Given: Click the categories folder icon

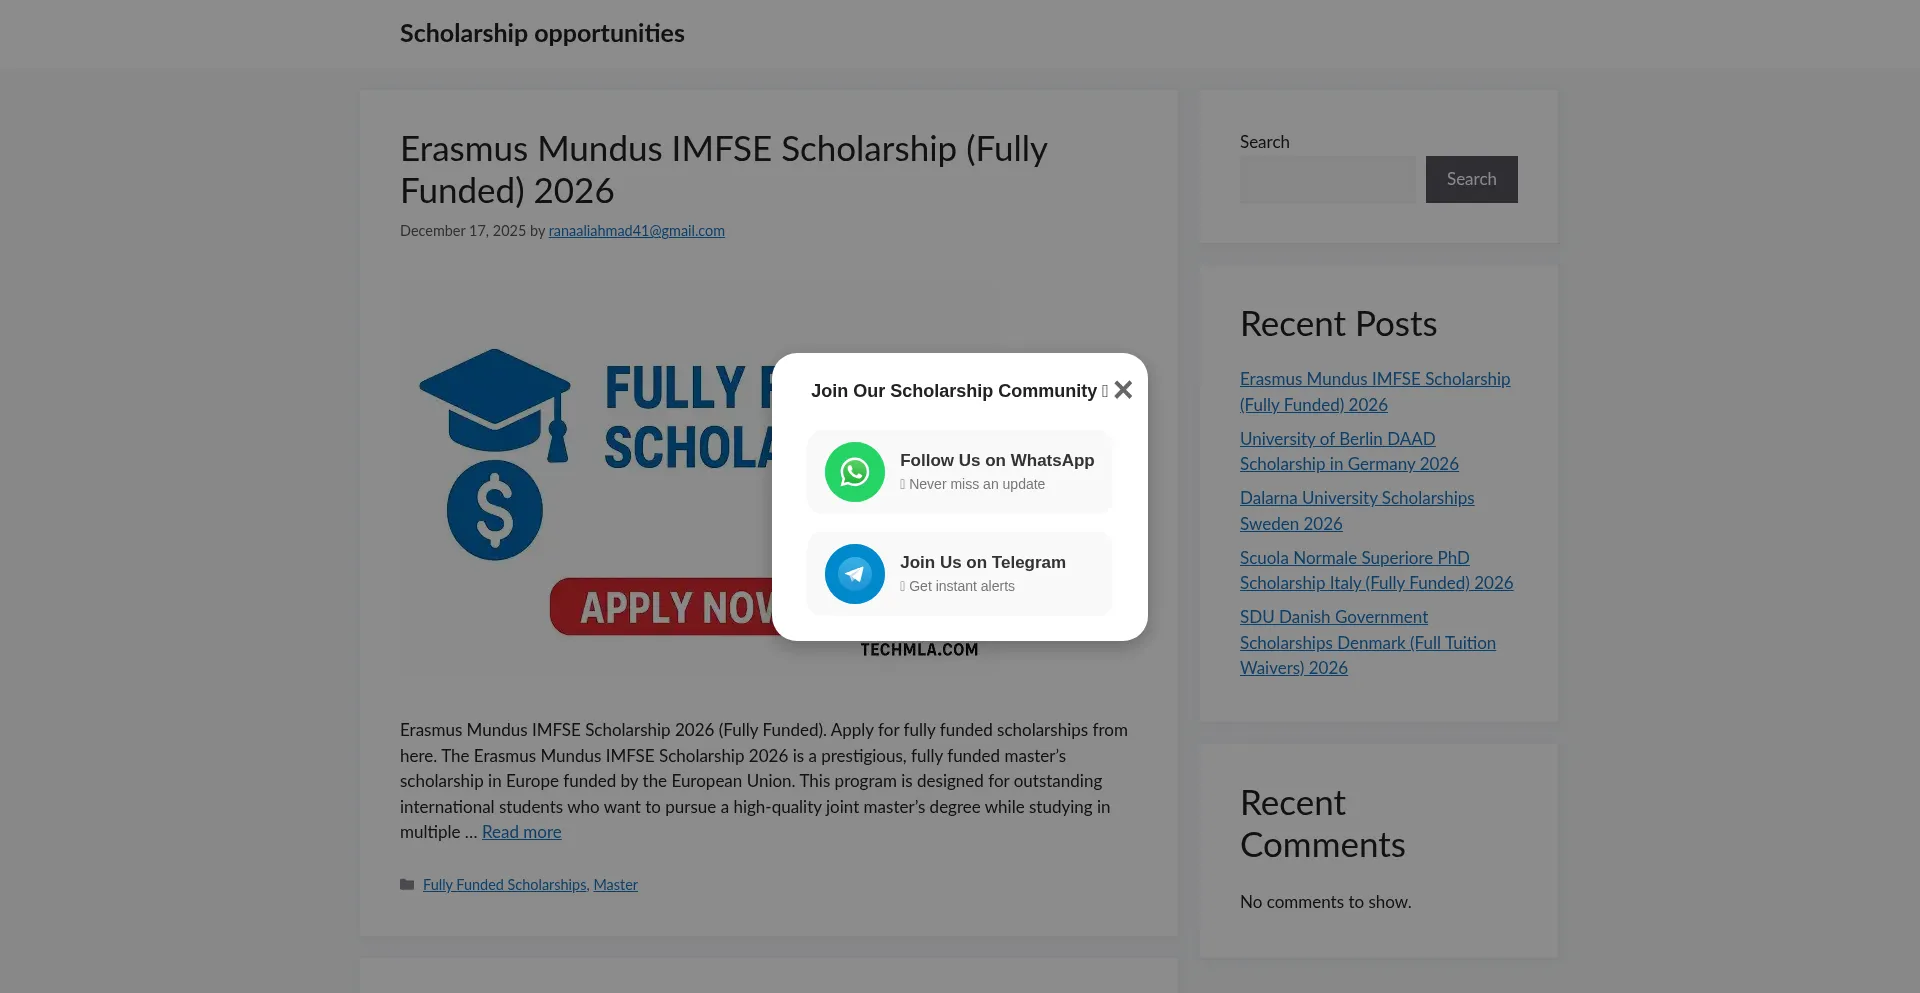Looking at the screenshot, I should tap(407, 885).
